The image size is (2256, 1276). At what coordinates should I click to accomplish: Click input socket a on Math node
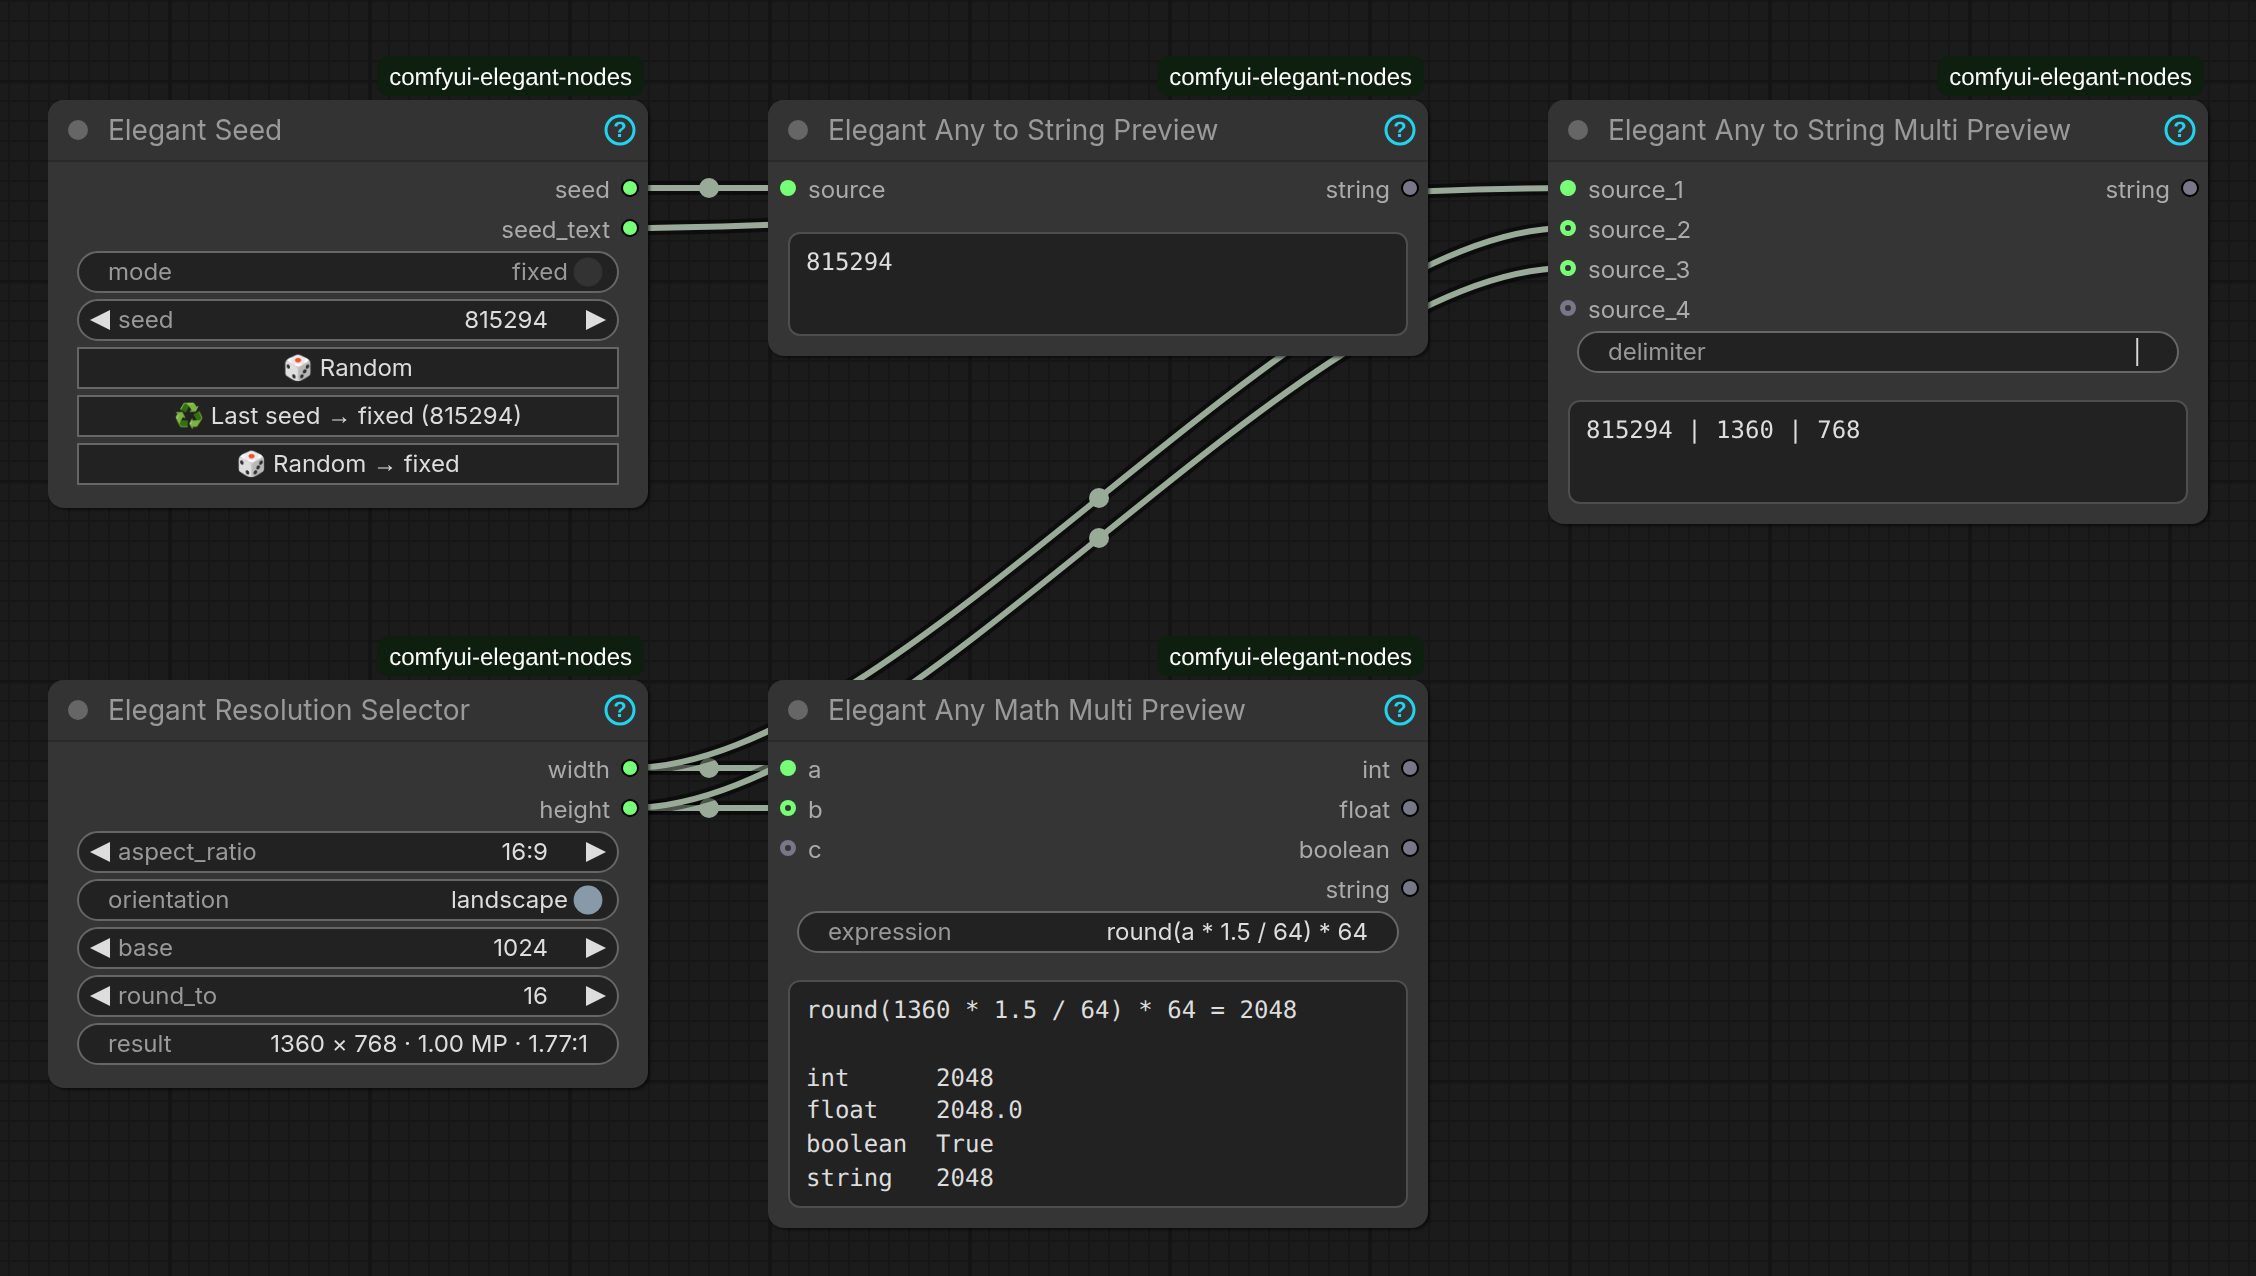coord(788,768)
